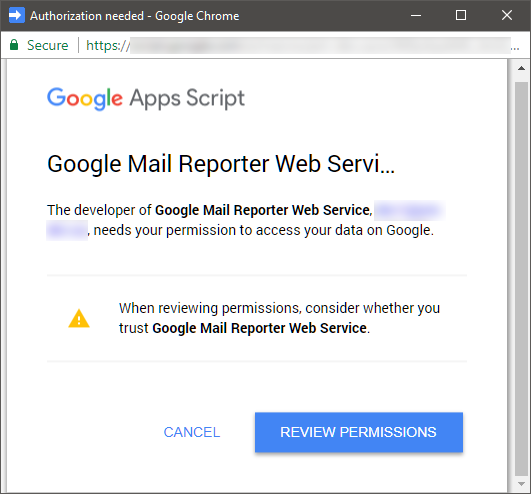
Task: Click the vertical scrollbar thumb
Action: (x=522, y=279)
